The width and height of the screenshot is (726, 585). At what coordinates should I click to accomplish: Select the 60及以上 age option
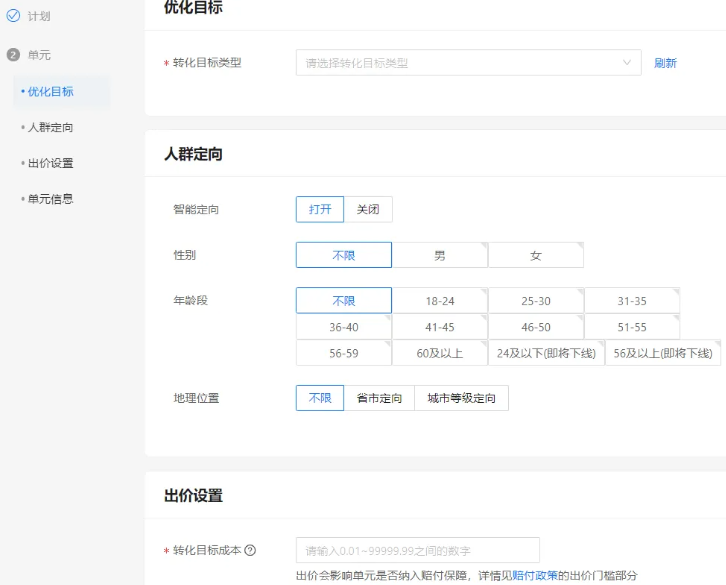pos(440,353)
